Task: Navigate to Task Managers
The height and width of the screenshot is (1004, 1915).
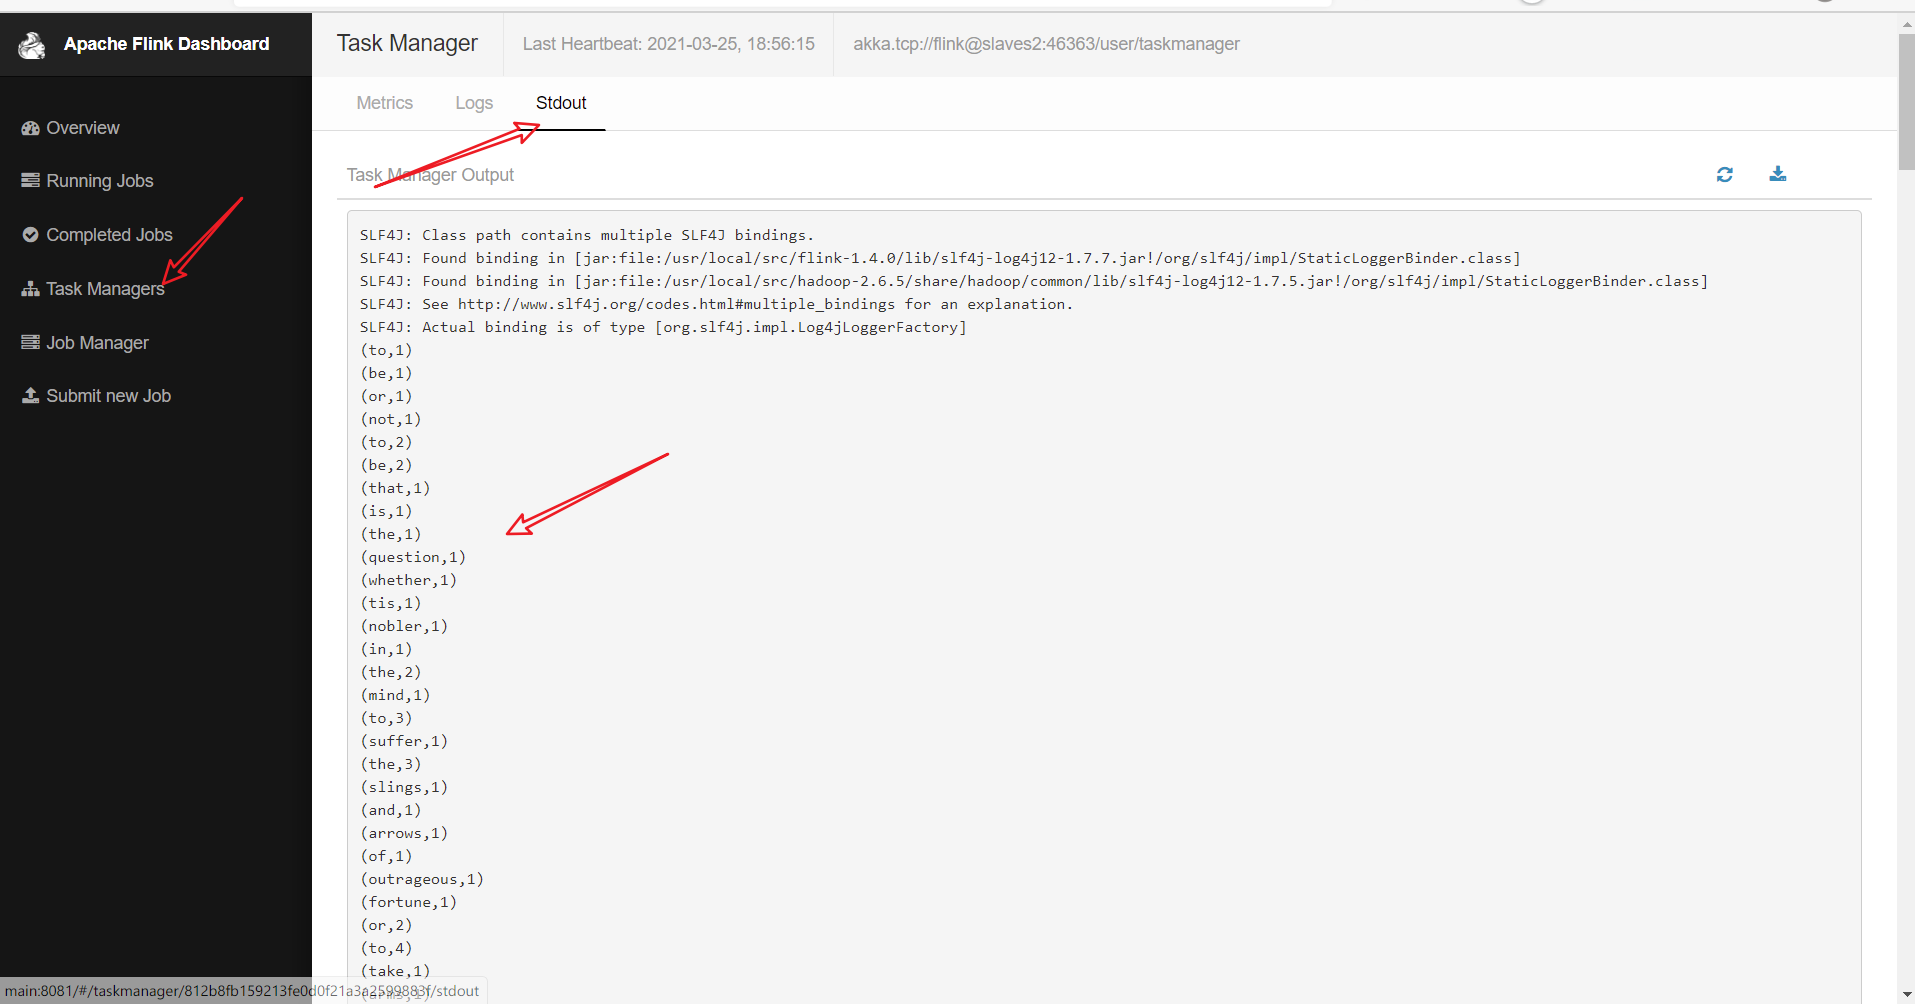Action: point(105,289)
